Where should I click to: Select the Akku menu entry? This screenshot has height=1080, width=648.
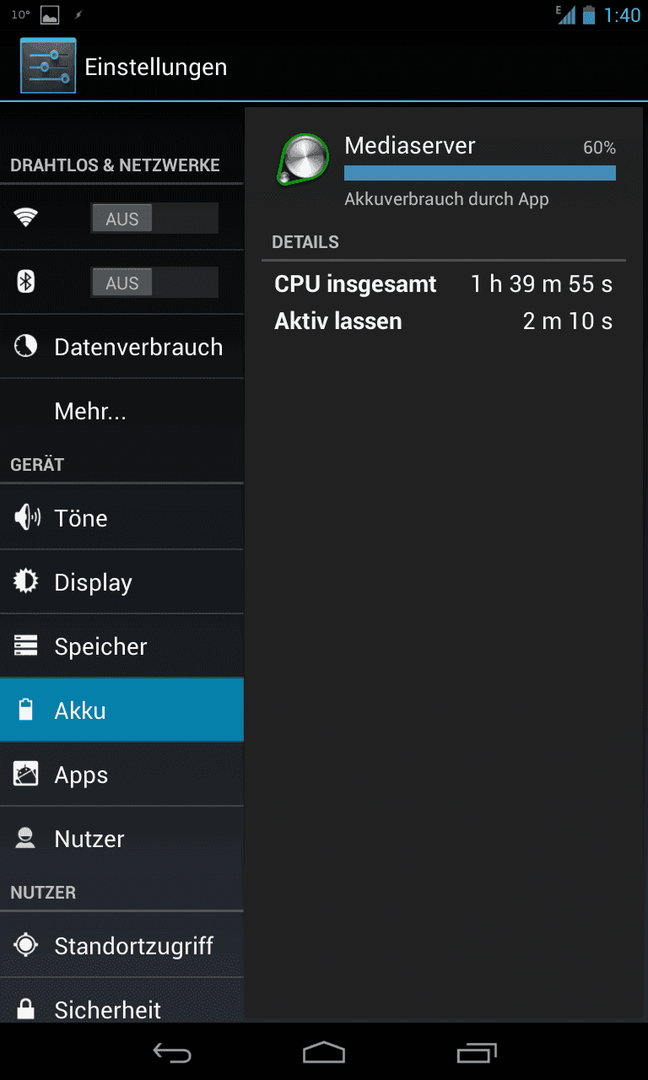[122, 710]
